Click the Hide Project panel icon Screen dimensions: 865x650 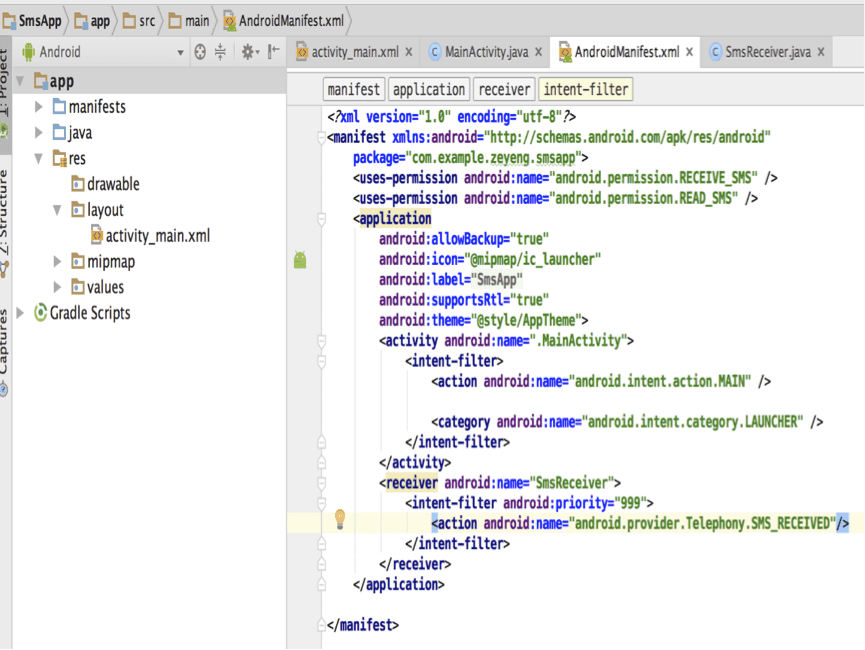coord(273,52)
